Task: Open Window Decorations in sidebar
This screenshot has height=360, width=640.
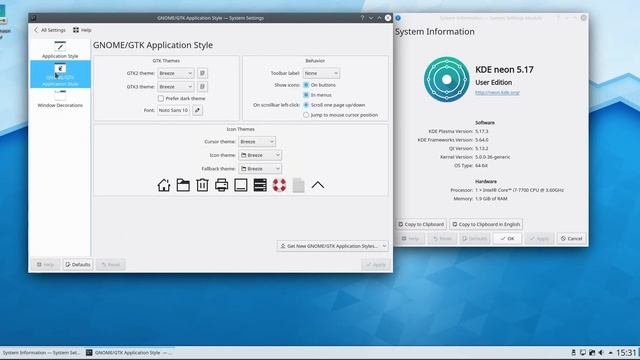Action: point(60,99)
